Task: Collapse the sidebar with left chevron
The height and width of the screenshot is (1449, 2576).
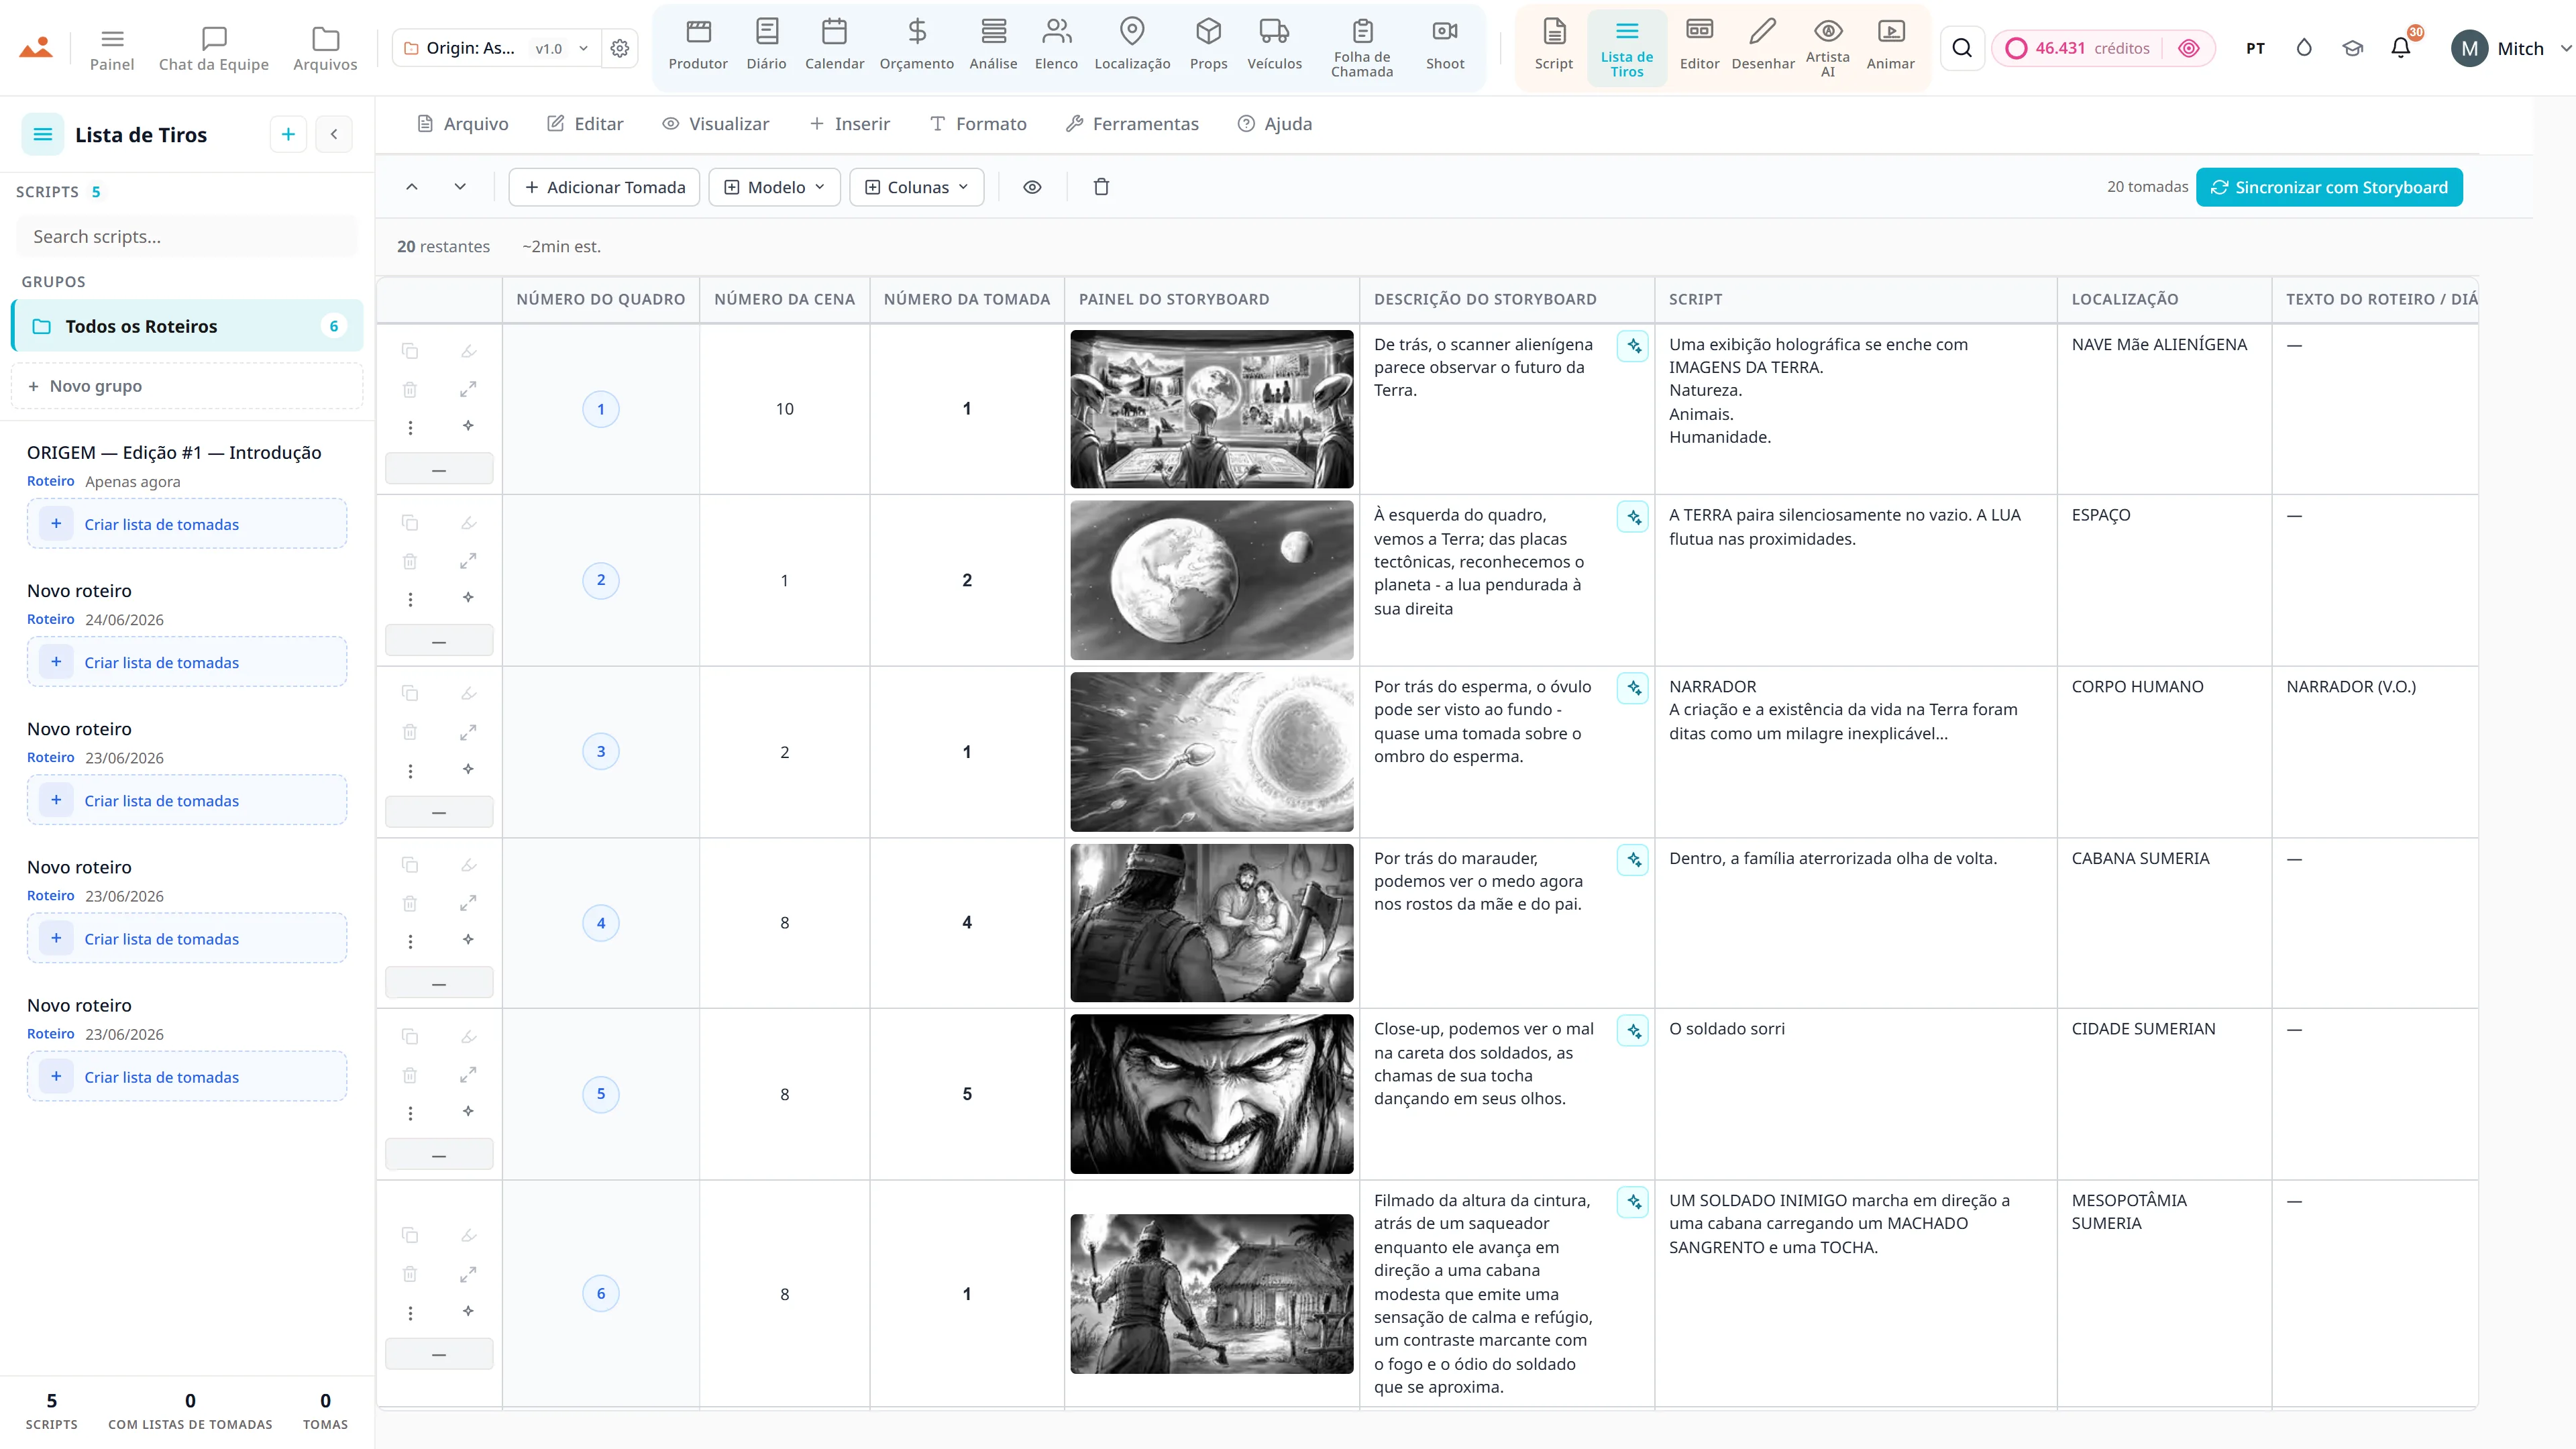Action: point(334,134)
